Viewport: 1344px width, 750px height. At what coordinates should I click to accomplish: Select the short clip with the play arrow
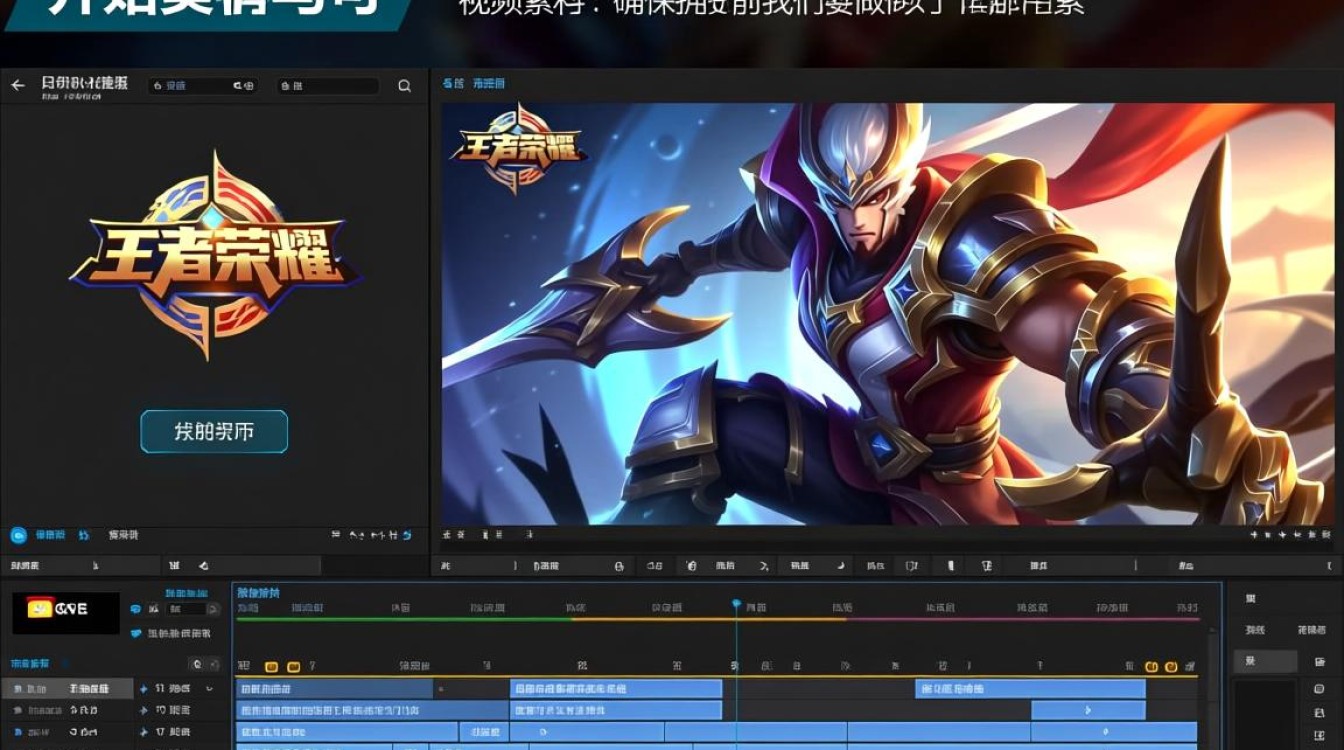click(x=1088, y=710)
